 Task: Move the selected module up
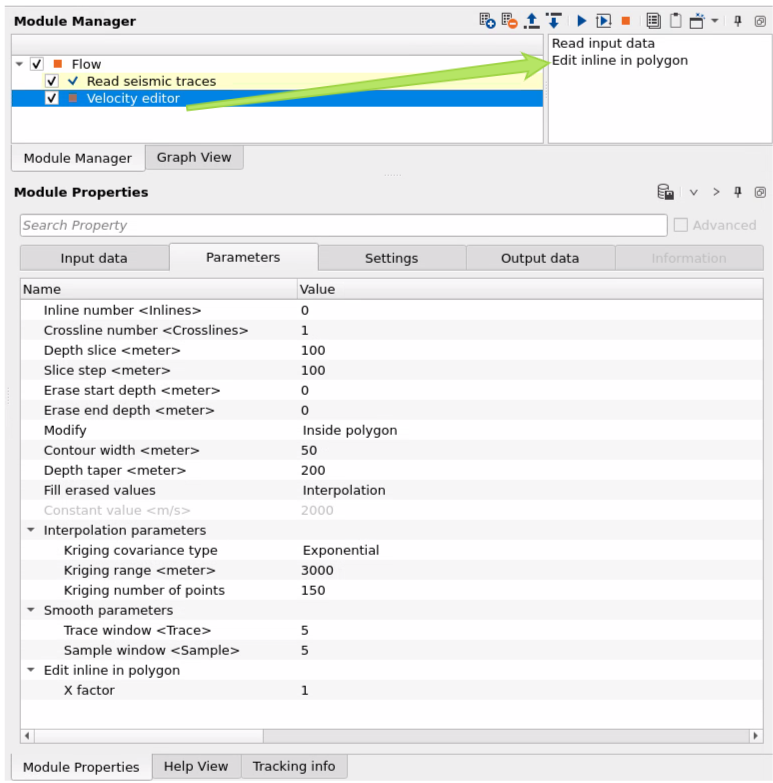coord(531,20)
